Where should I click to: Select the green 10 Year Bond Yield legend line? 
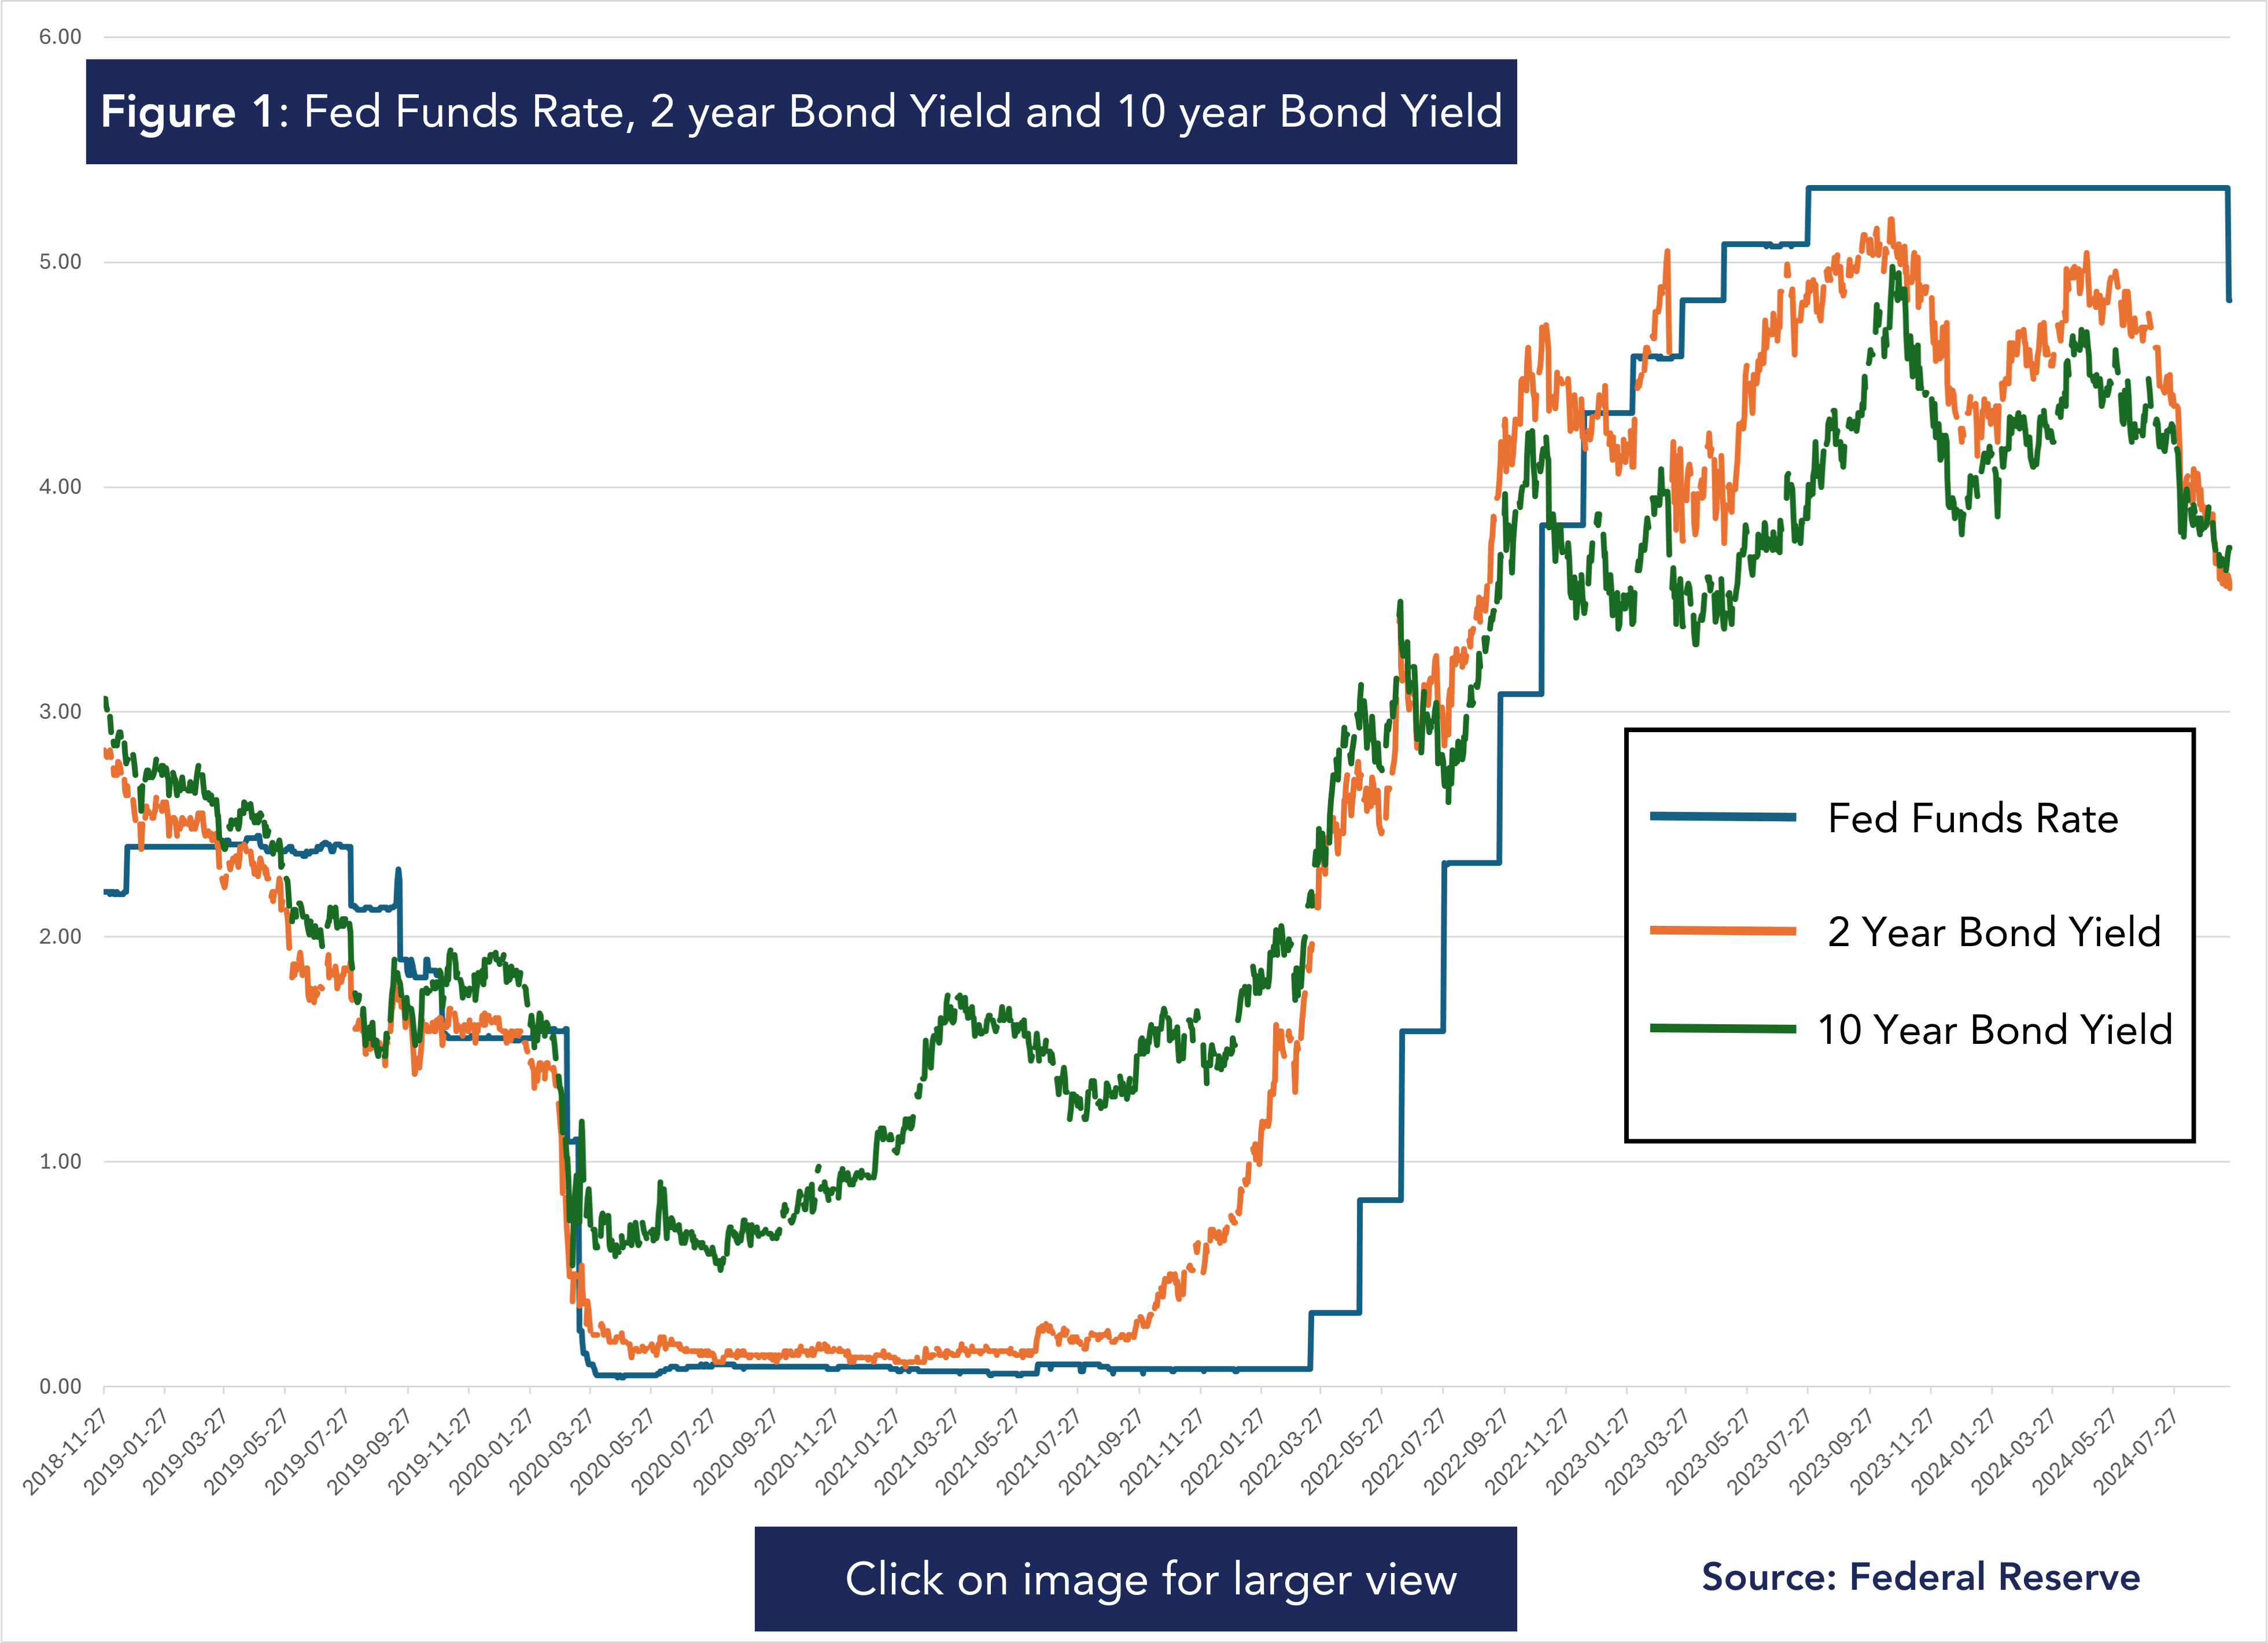(1723, 1028)
